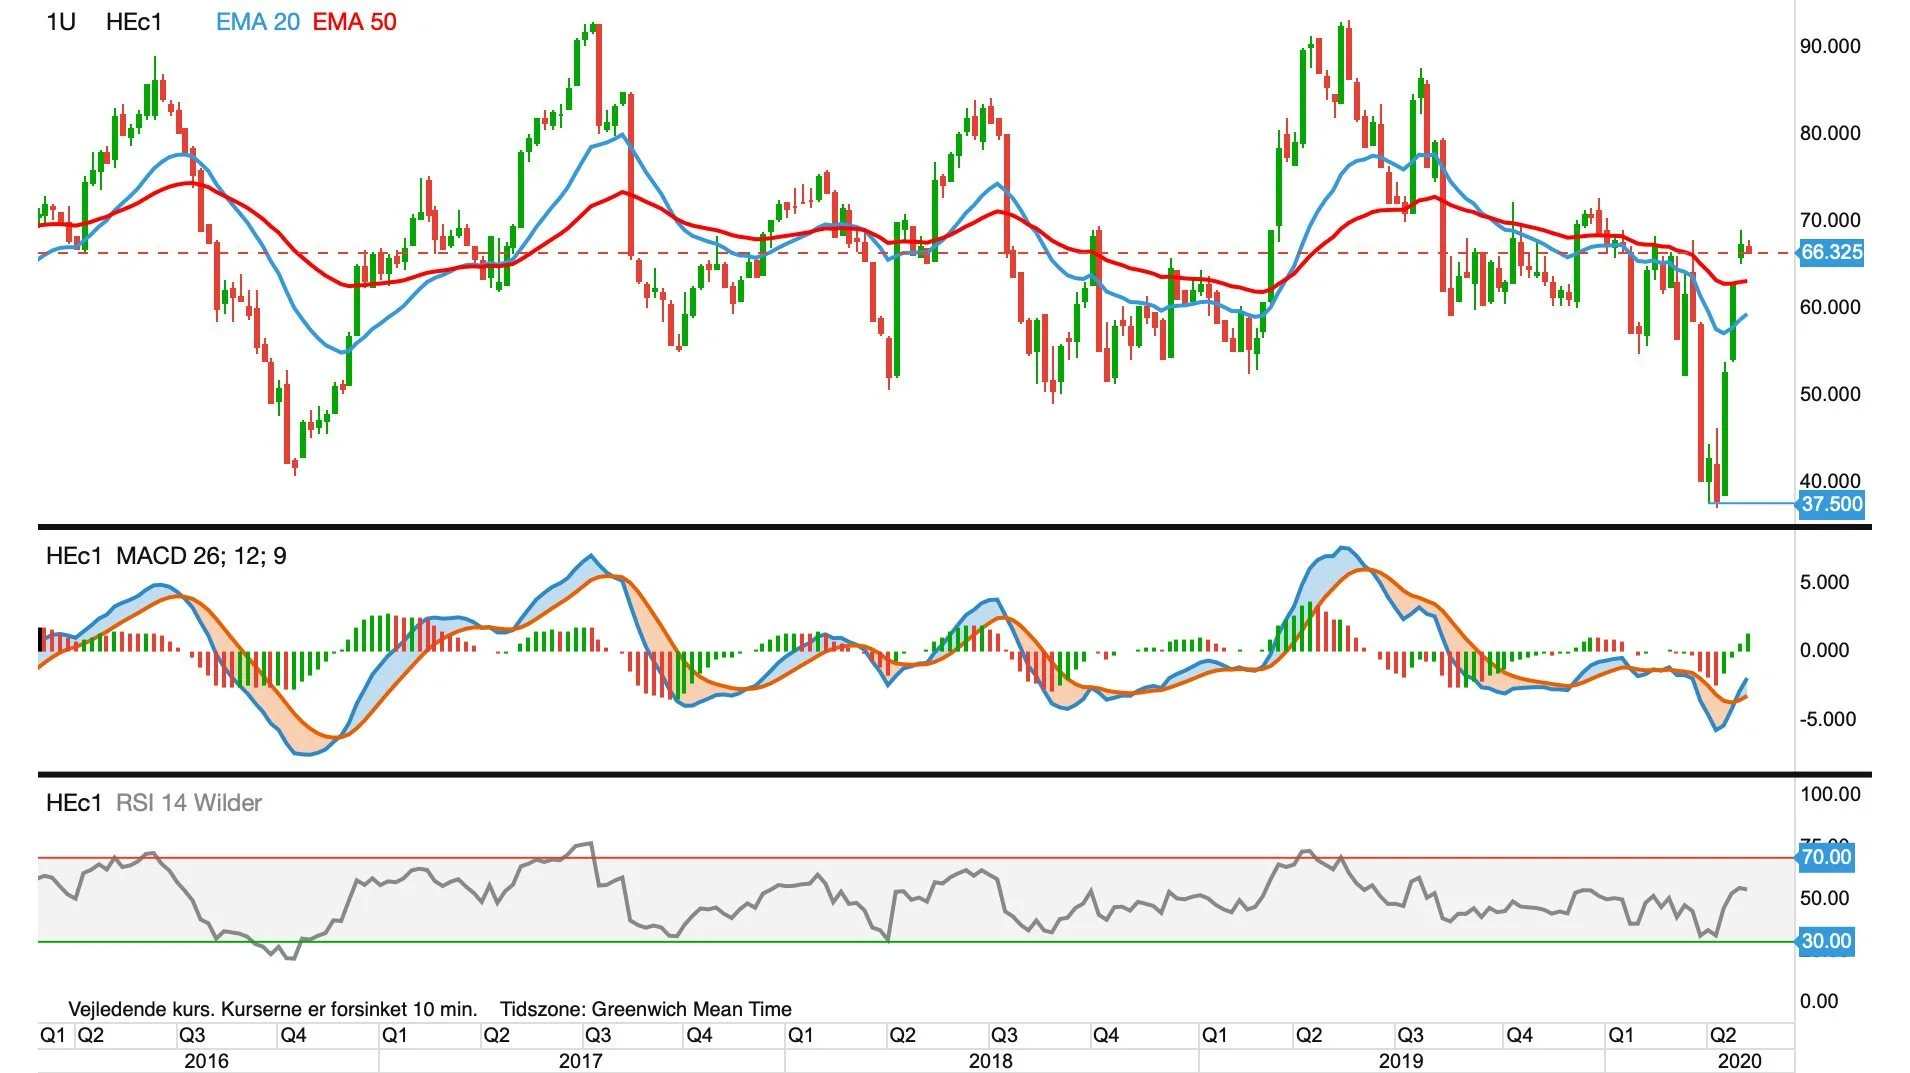Click the MACD 5.000 axis label
This screenshot has width=1910, height=1073.
1825,582
